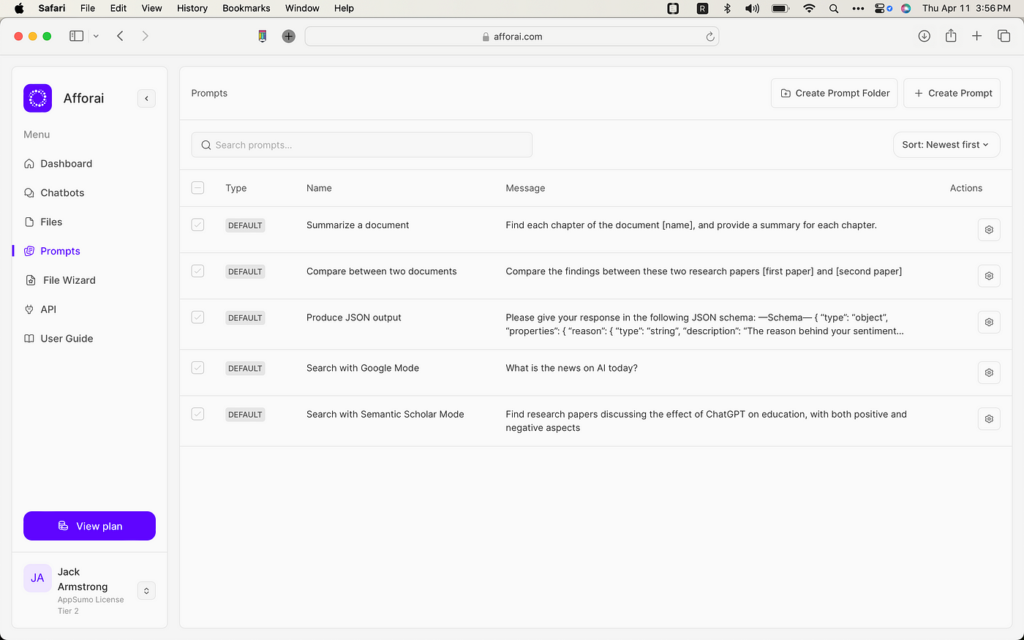The width and height of the screenshot is (1024, 640).
Task: Click the Create Prompt button
Action: click(x=951, y=92)
